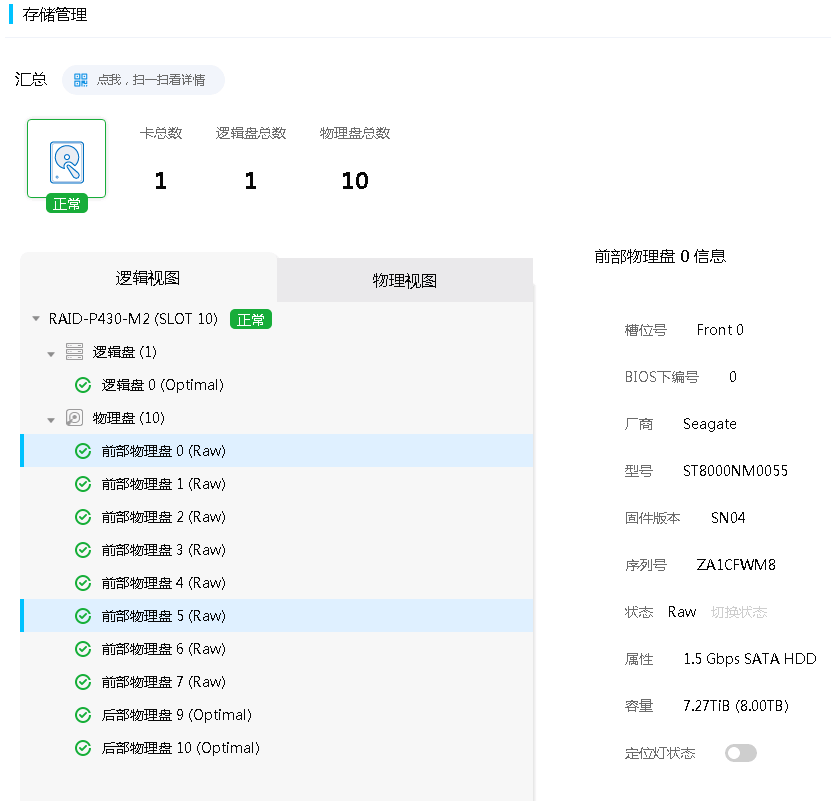Toggle the 定位灯状态 switch
Viewport: 831px width, 801px height.
point(740,753)
